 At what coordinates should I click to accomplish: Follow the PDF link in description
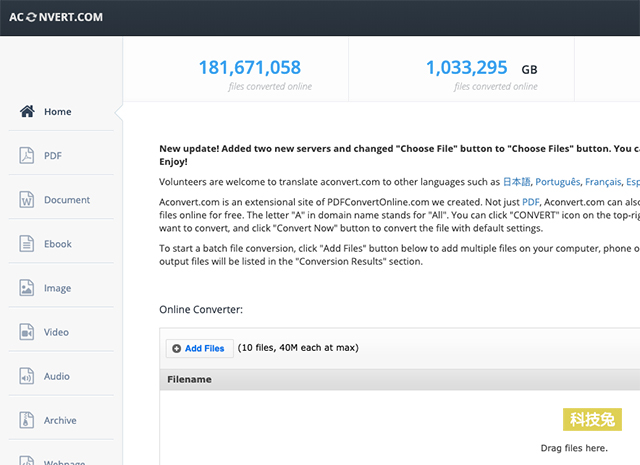(531, 202)
